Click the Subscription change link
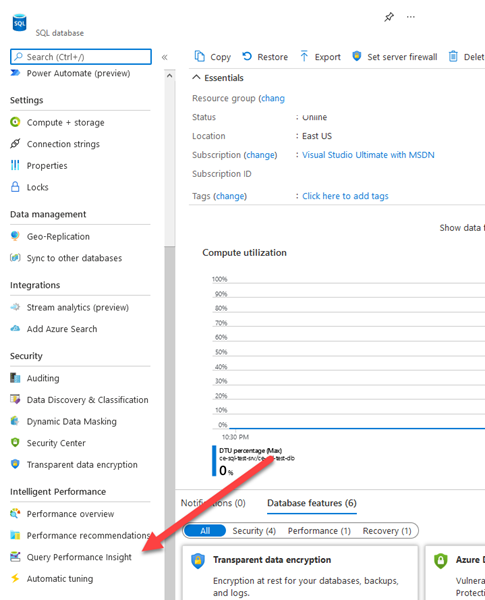The image size is (485, 600). tap(260, 155)
